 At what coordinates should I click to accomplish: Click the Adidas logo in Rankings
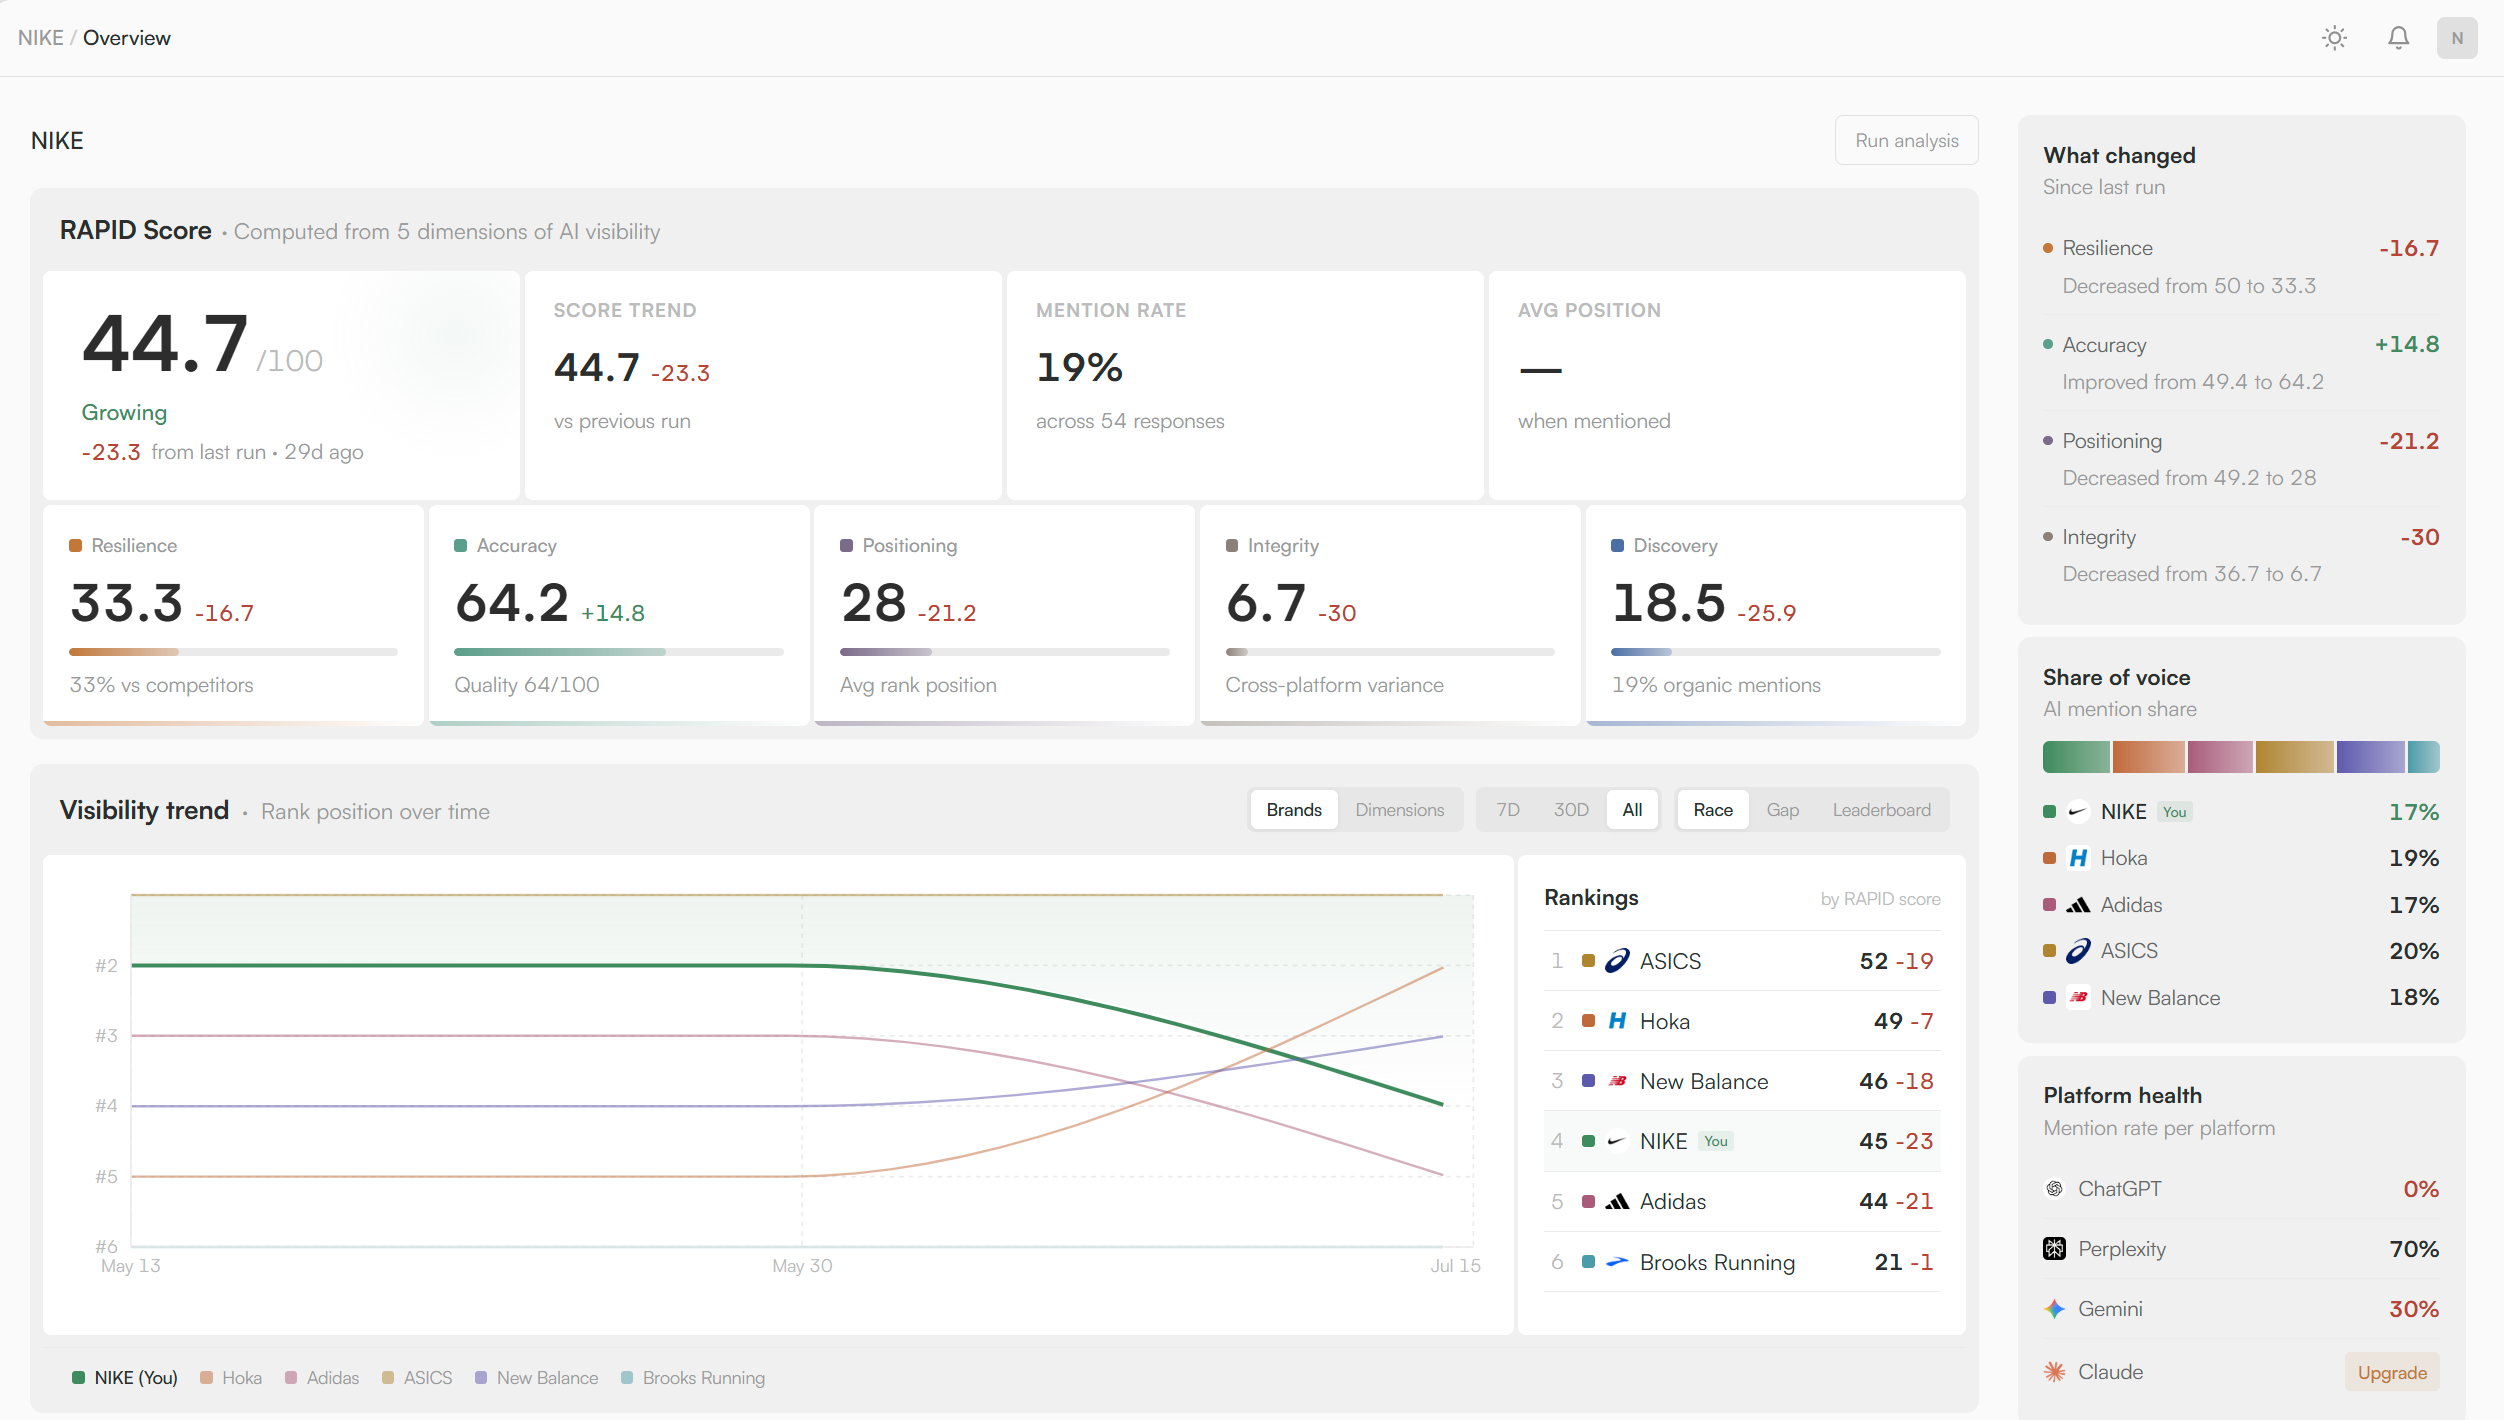coord(1617,1201)
